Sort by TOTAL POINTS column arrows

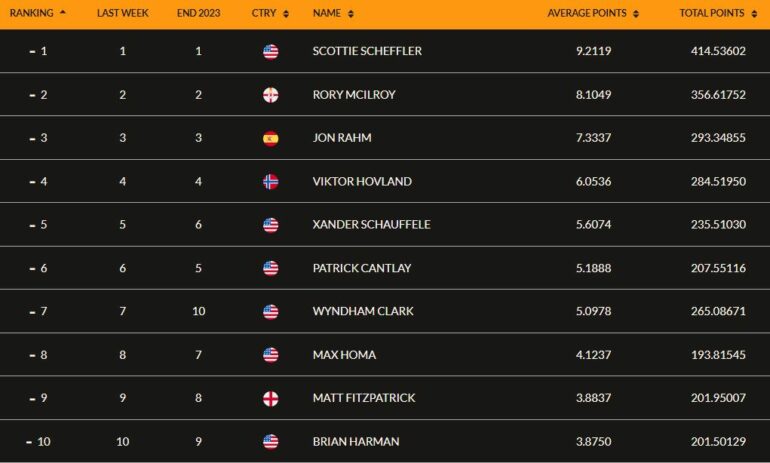[754, 14]
